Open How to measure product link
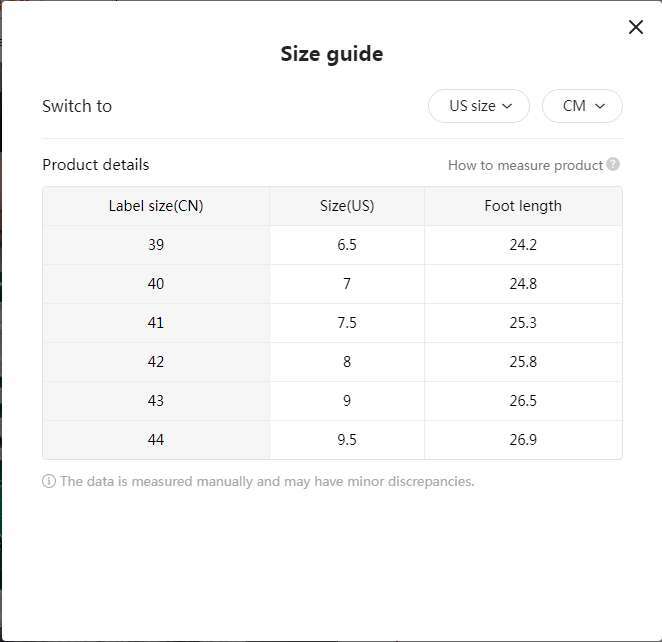Screen dimensions: 662x642 [x=525, y=165]
